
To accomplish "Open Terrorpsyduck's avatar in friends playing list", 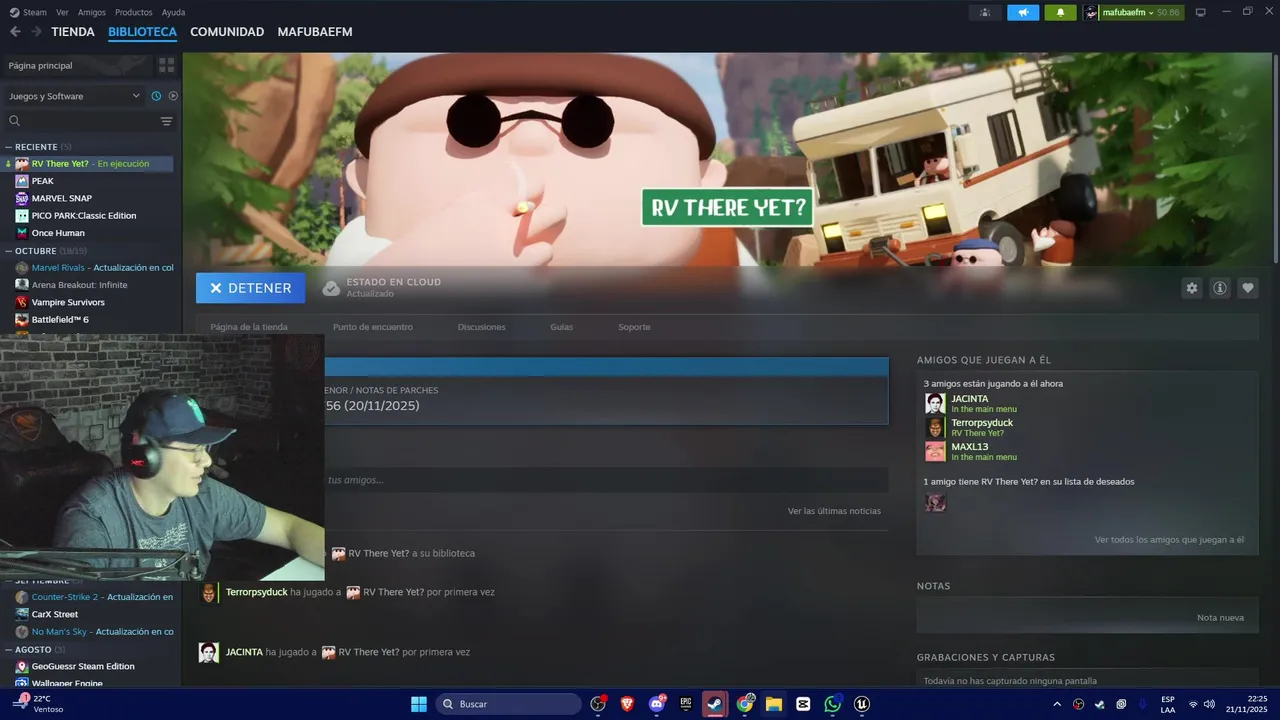I will [x=935, y=427].
